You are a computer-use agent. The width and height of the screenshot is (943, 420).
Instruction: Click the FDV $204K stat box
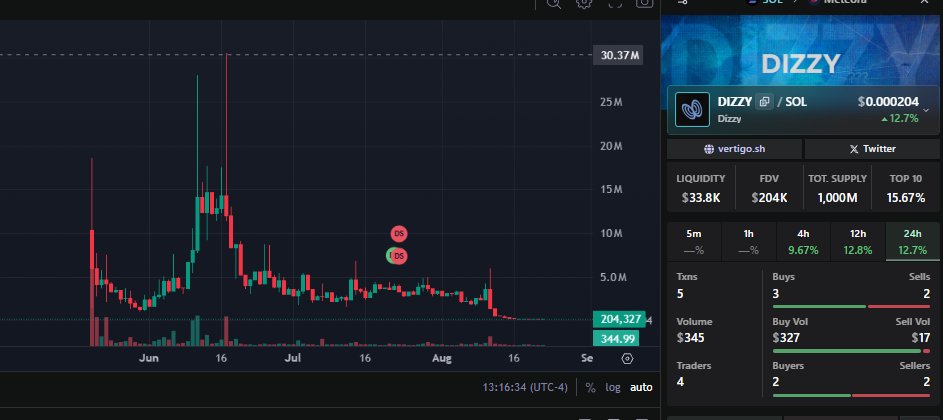769,188
